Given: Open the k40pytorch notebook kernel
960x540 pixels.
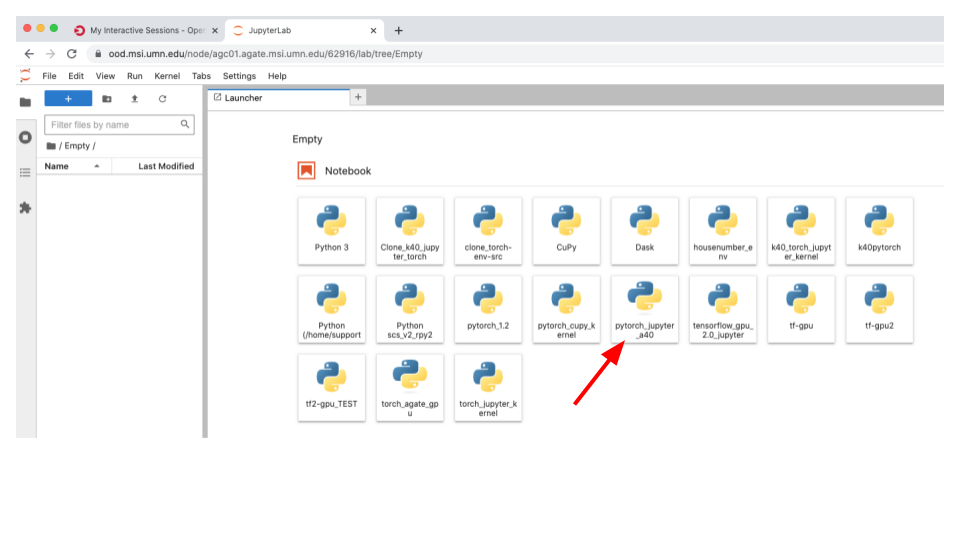Looking at the screenshot, I should tap(880, 231).
